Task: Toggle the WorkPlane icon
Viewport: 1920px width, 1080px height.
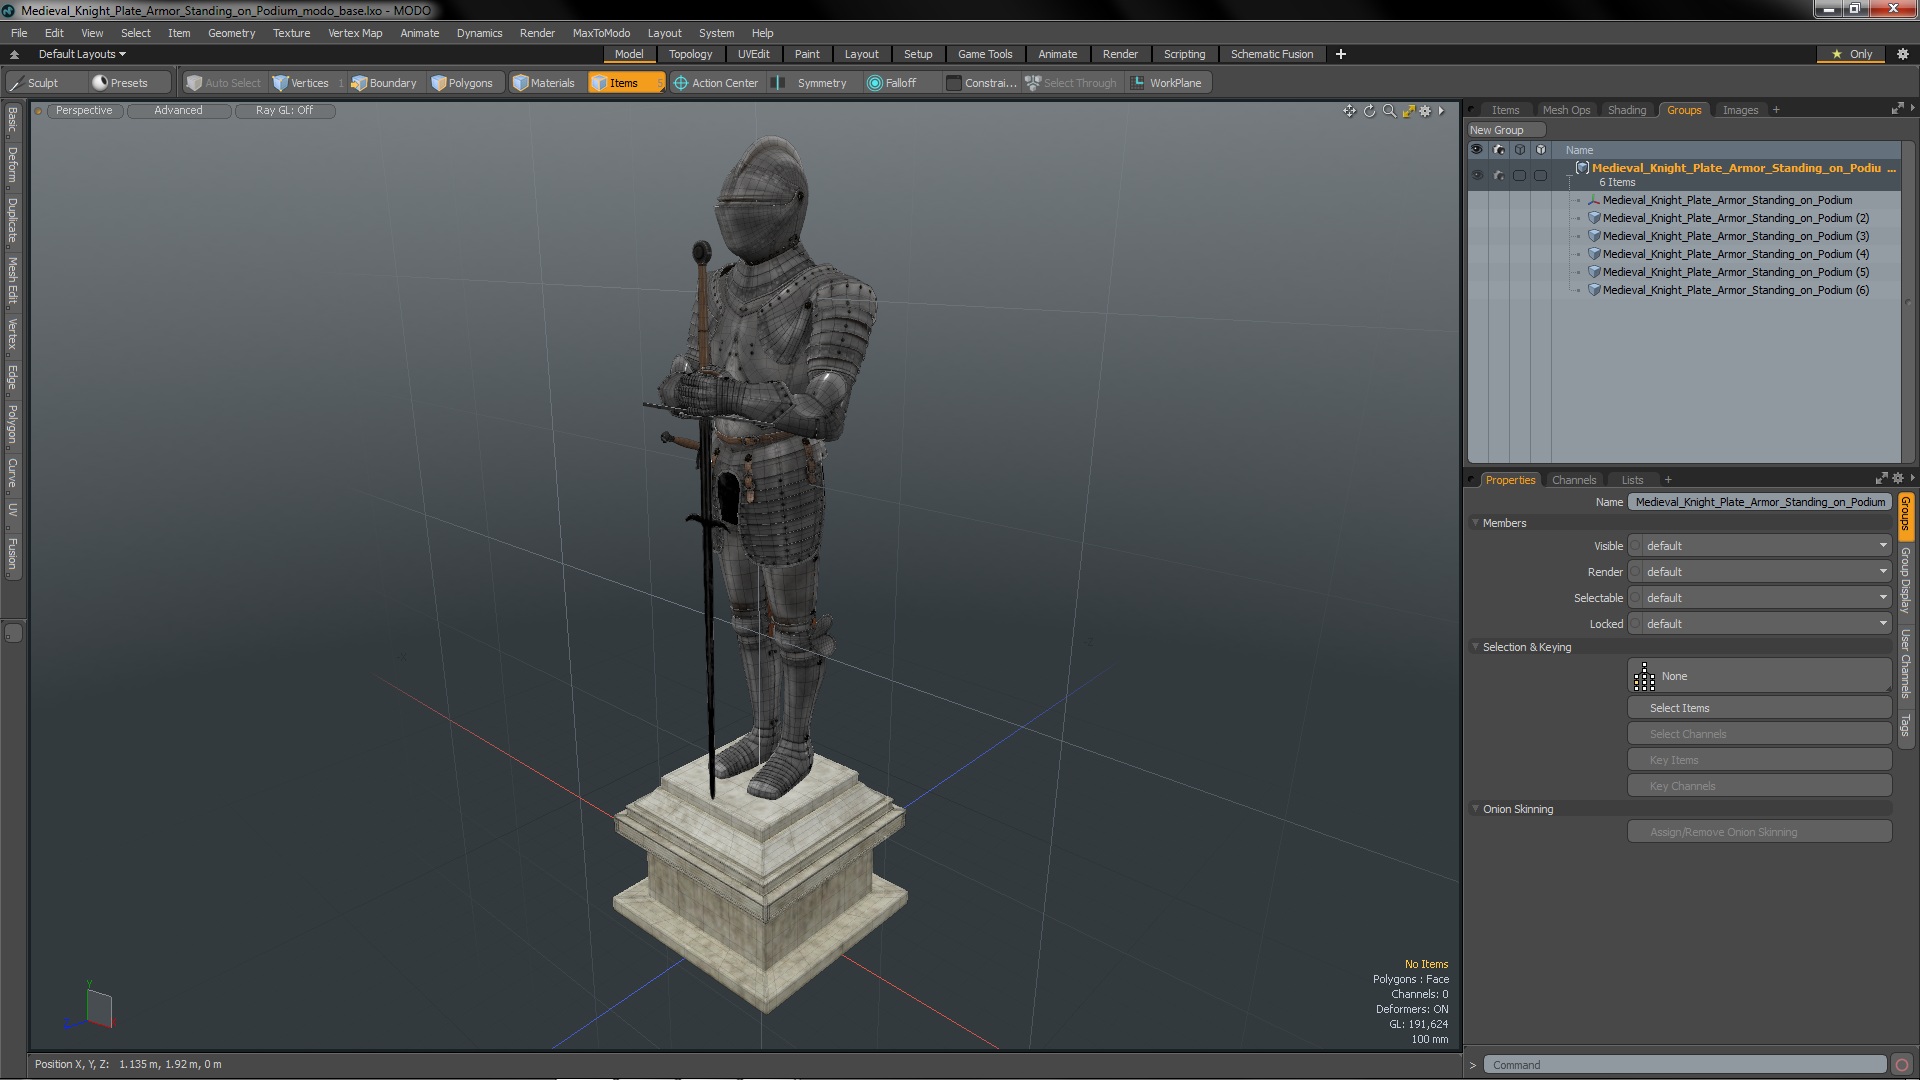Action: [x=1138, y=83]
